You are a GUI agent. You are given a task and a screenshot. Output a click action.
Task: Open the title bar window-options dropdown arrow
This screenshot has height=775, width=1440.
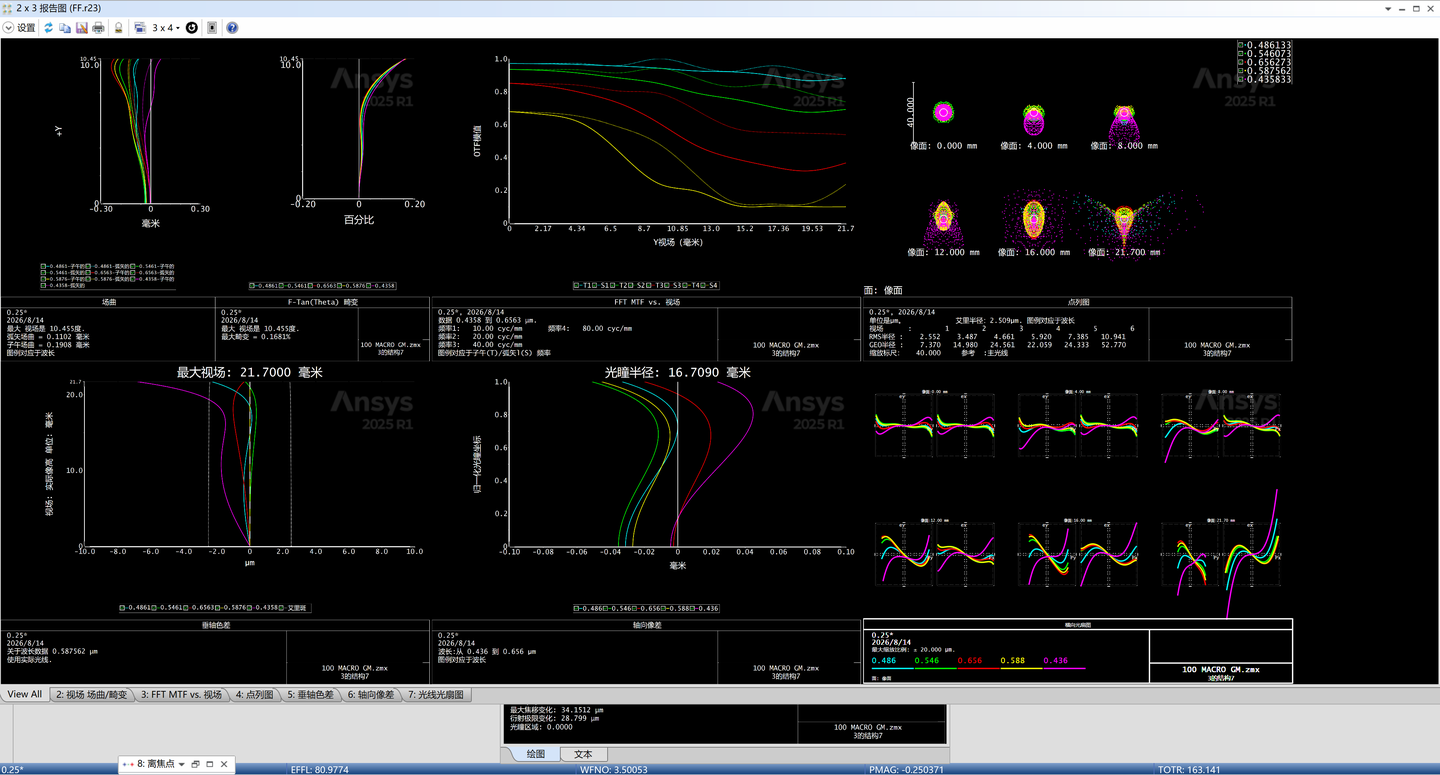(1386, 8)
